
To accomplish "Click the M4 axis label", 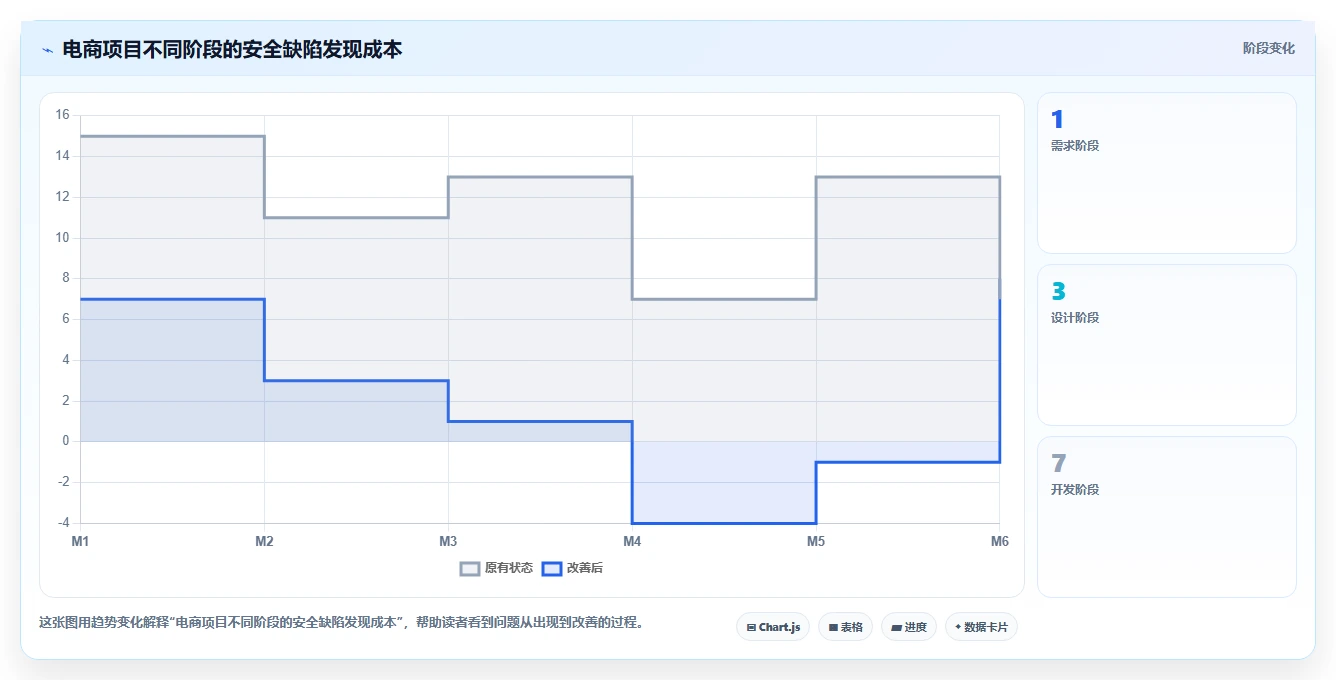I will coord(632,541).
